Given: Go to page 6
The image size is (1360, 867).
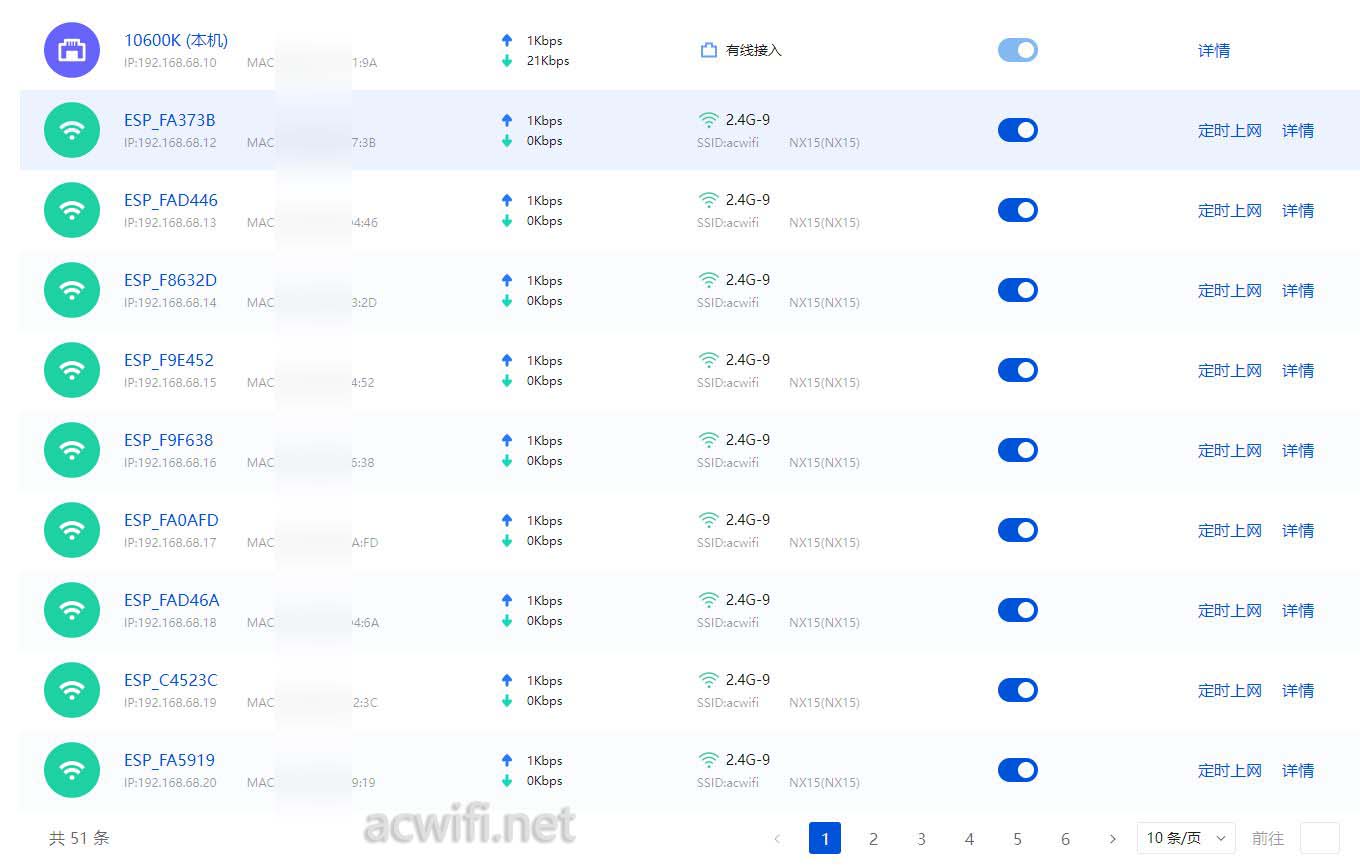Looking at the screenshot, I should [x=1065, y=839].
